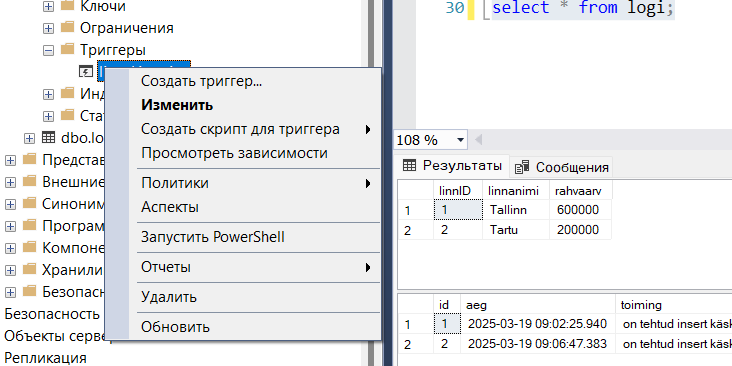This screenshot has width=732, height=366.
Task: Click the dbo.lo... table icon
Action: (x=48, y=137)
